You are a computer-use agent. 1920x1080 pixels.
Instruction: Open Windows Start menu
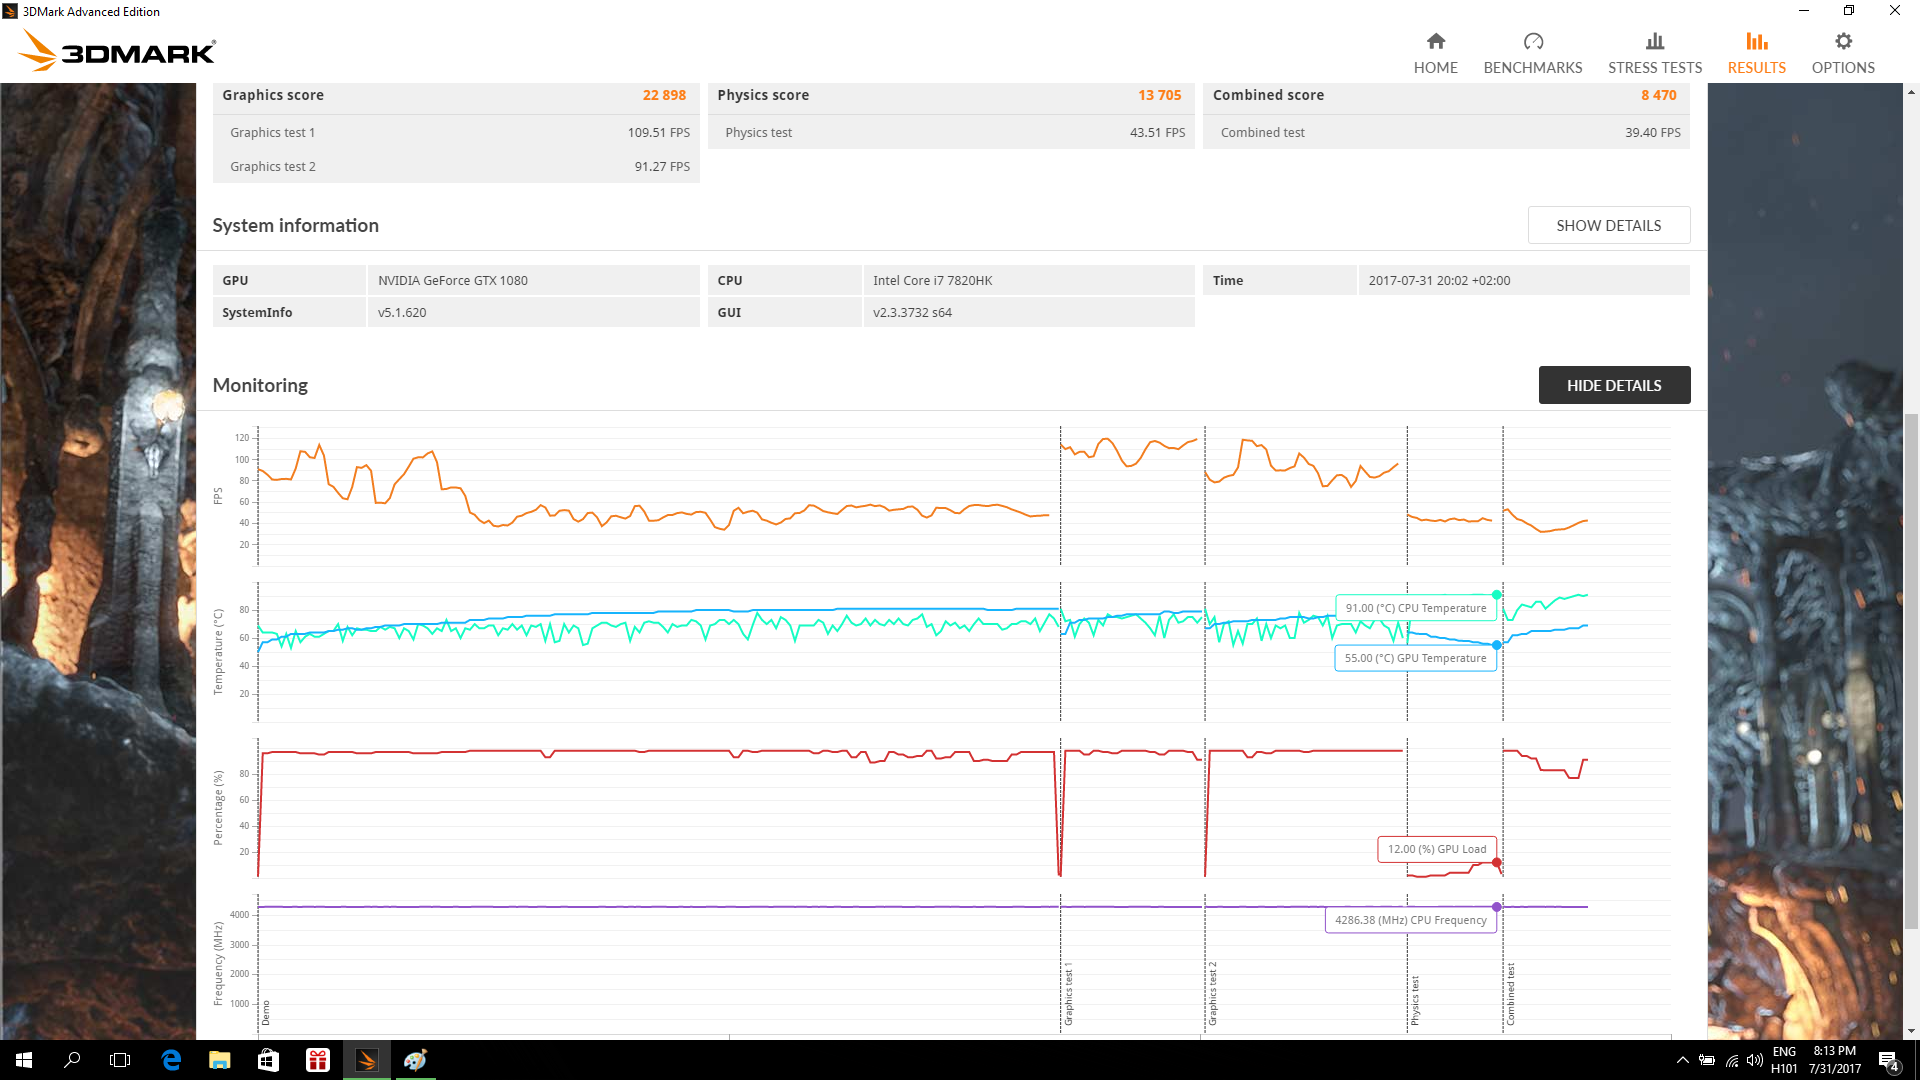click(x=24, y=1060)
